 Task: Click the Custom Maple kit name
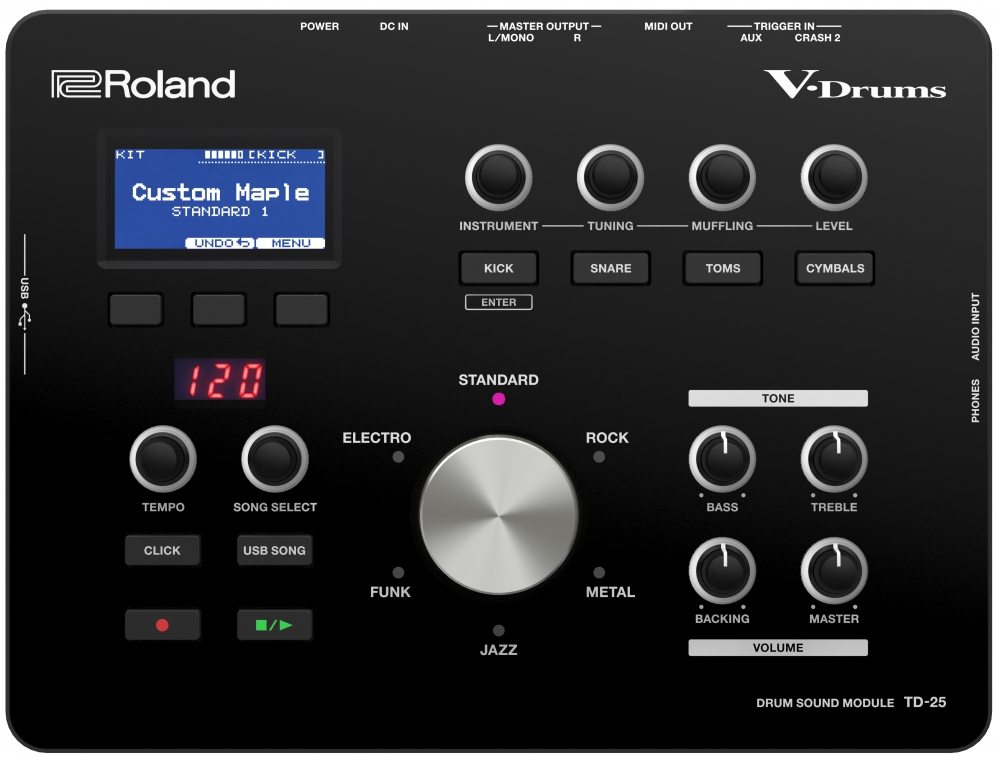click(x=220, y=192)
